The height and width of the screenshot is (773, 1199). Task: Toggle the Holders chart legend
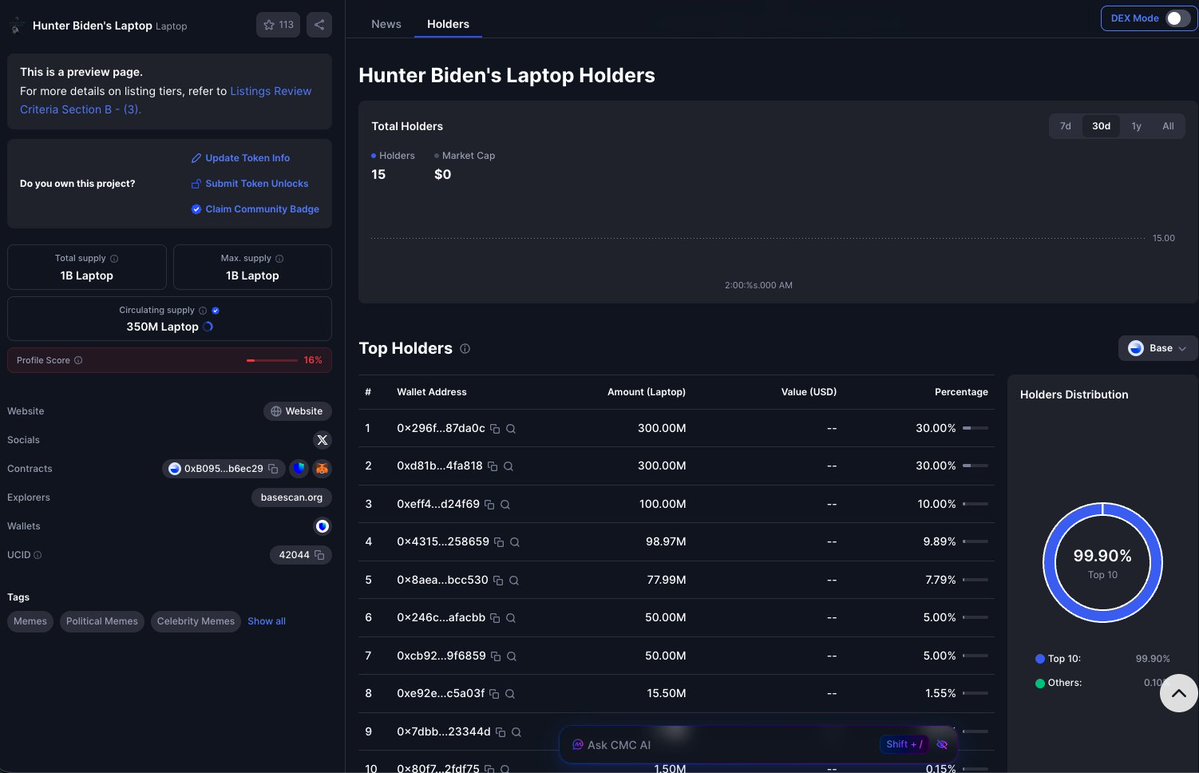tap(393, 155)
